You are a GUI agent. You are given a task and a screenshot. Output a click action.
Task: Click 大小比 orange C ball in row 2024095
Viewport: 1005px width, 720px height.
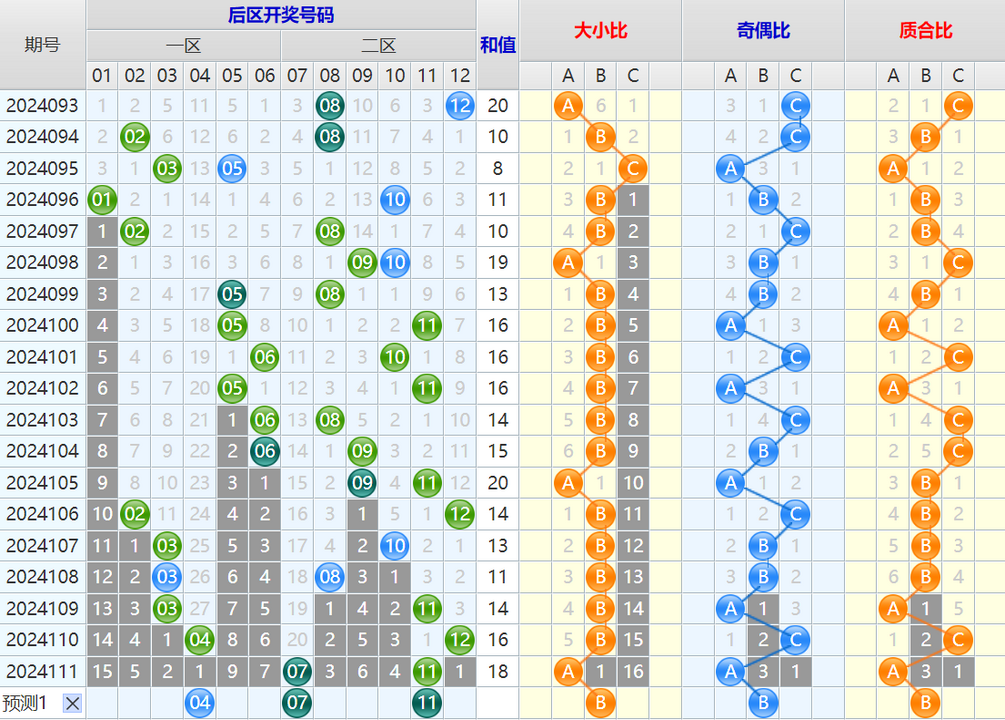633,169
